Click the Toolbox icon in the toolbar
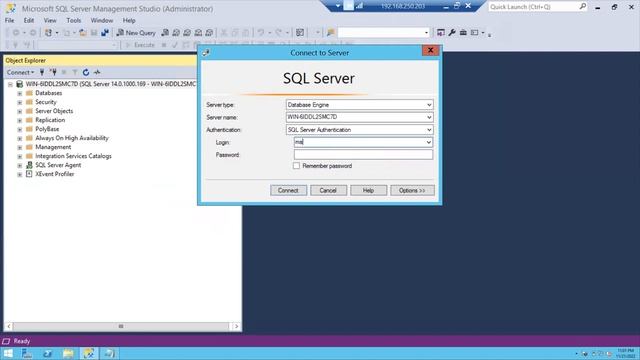 (463, 33)
